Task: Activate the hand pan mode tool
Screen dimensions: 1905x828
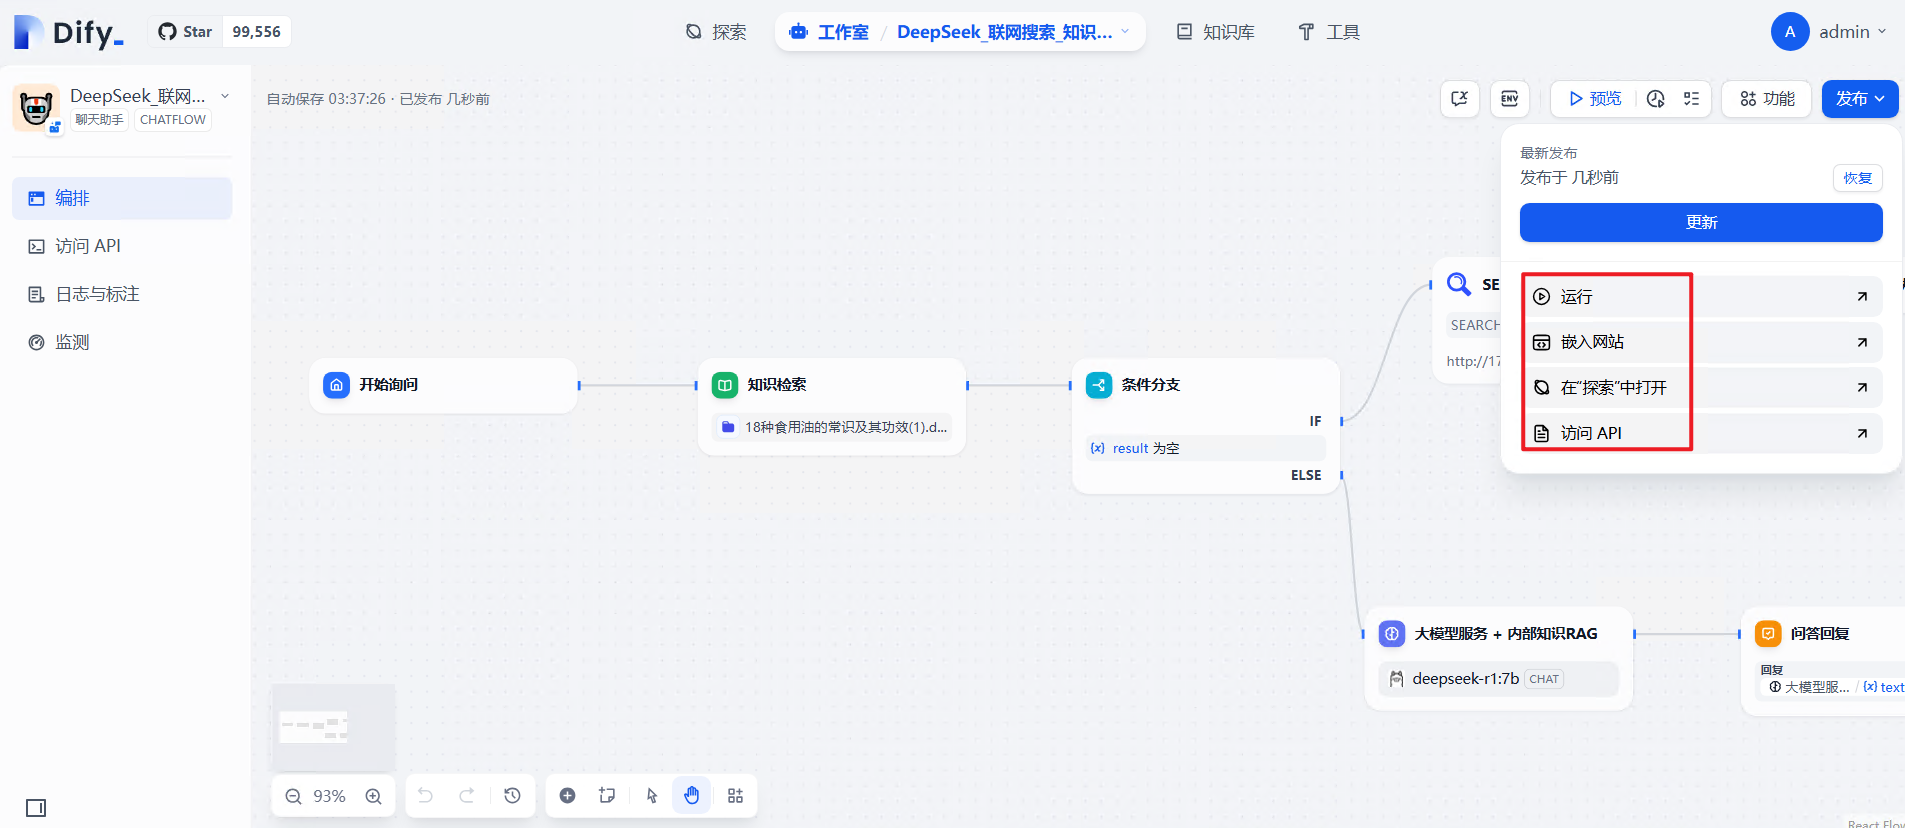Action: point(691,796)
